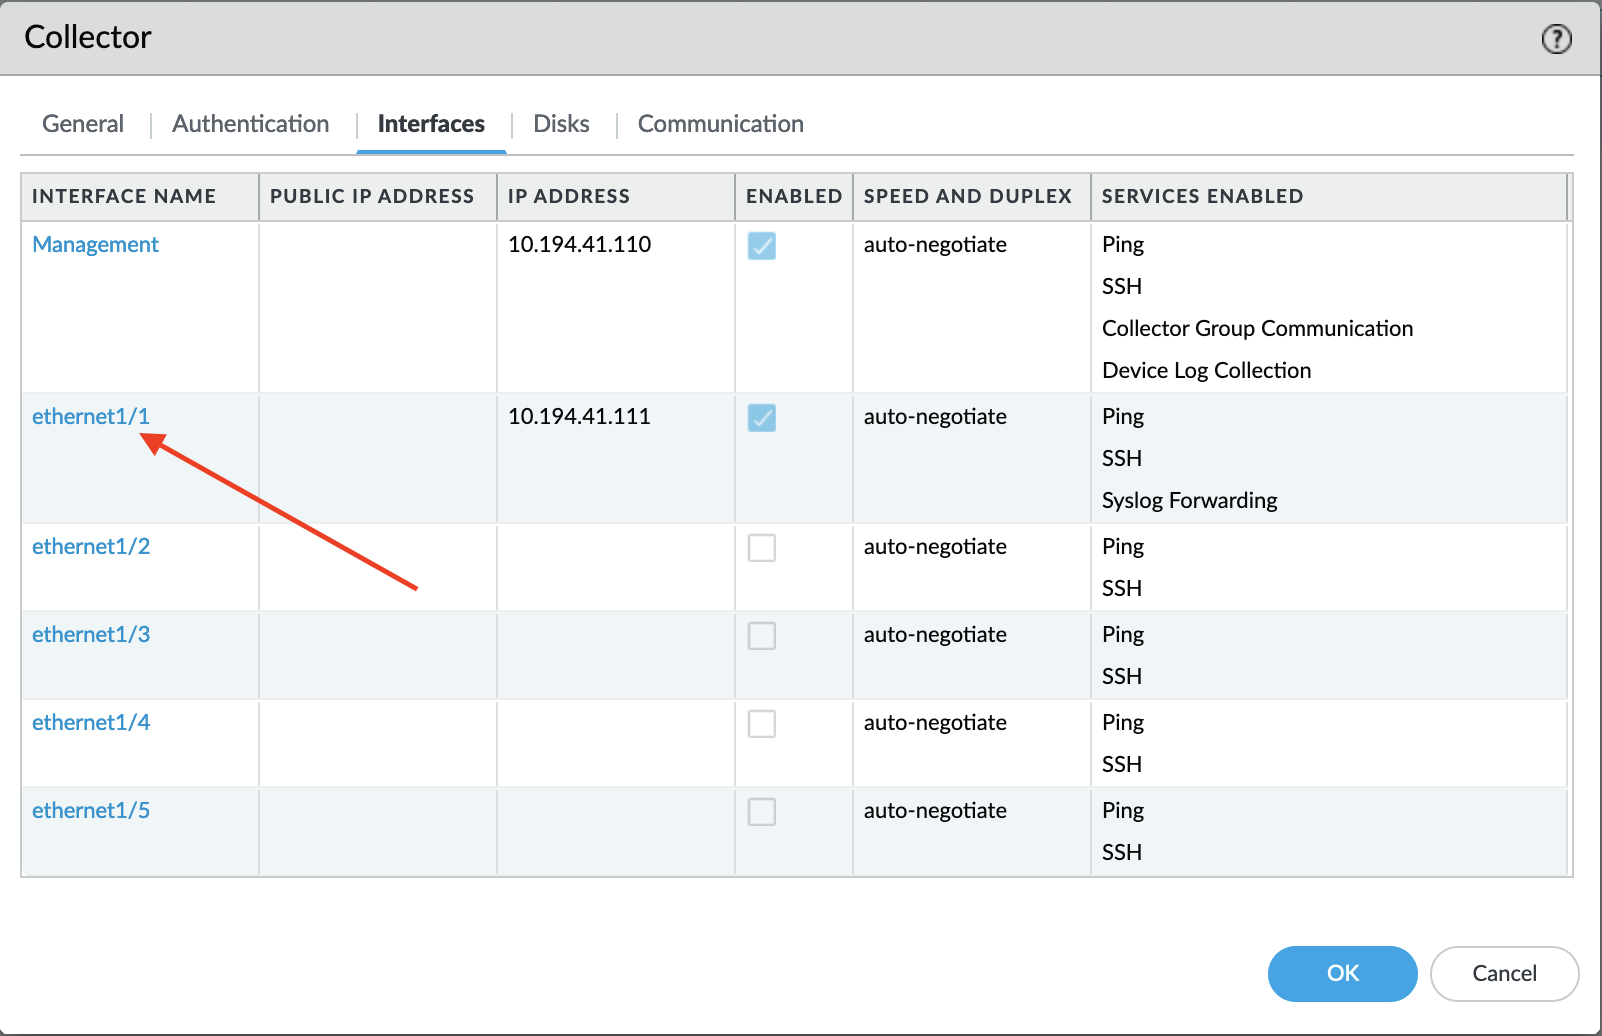Disable the ethernet1/1 interface checkbox

(x=762, y=419)
